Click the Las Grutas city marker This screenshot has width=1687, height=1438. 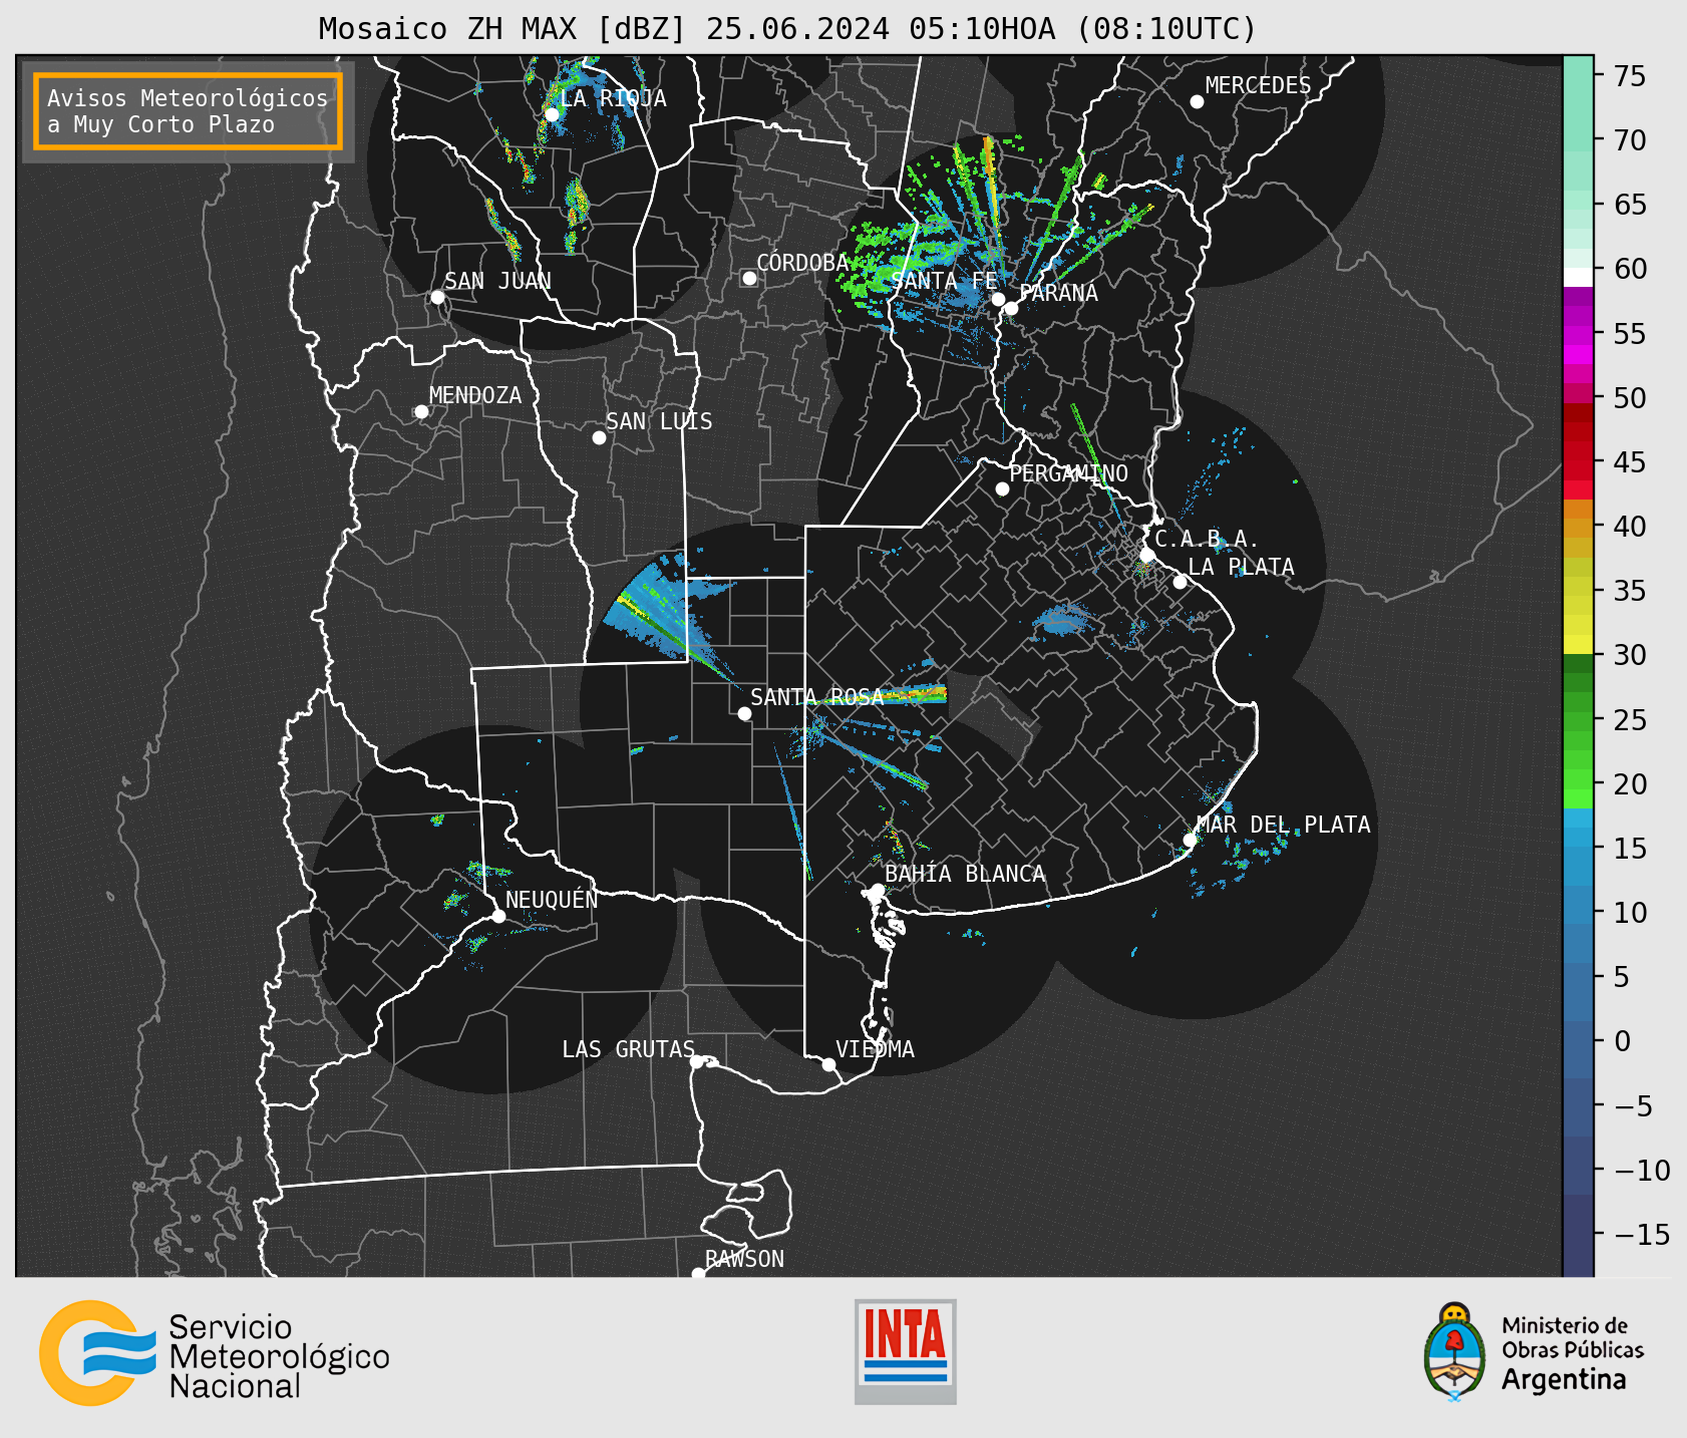pos(696,1062)
